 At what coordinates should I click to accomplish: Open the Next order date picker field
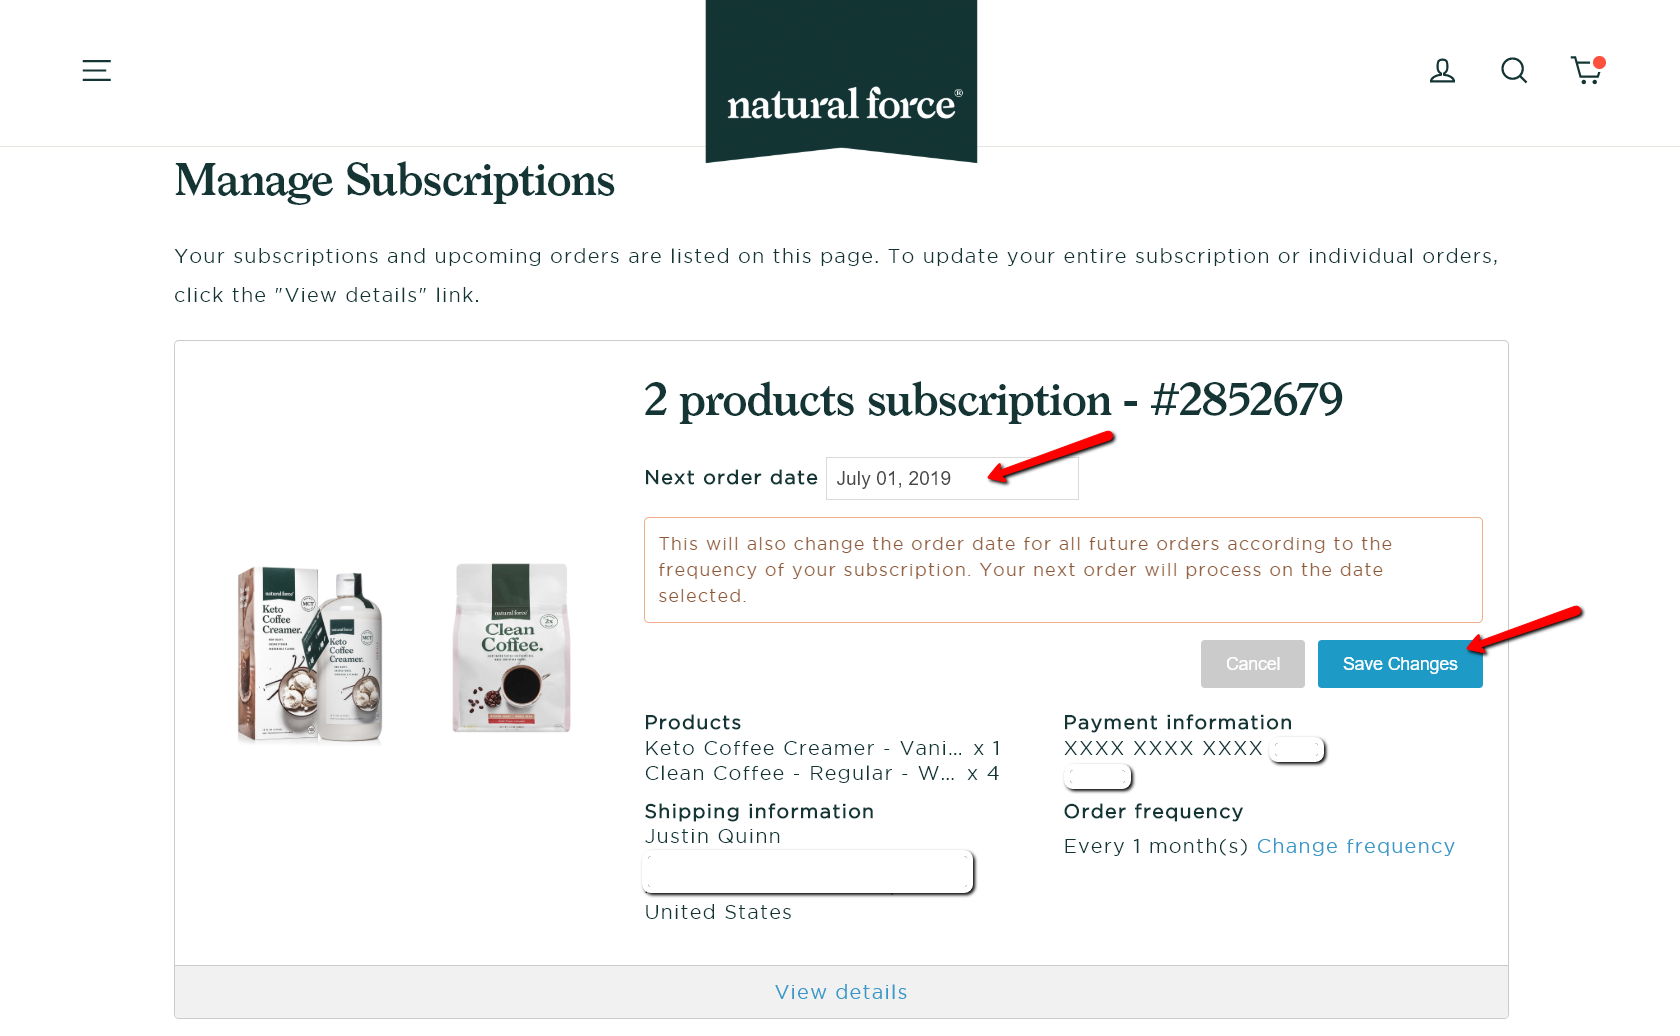point(952,478)
